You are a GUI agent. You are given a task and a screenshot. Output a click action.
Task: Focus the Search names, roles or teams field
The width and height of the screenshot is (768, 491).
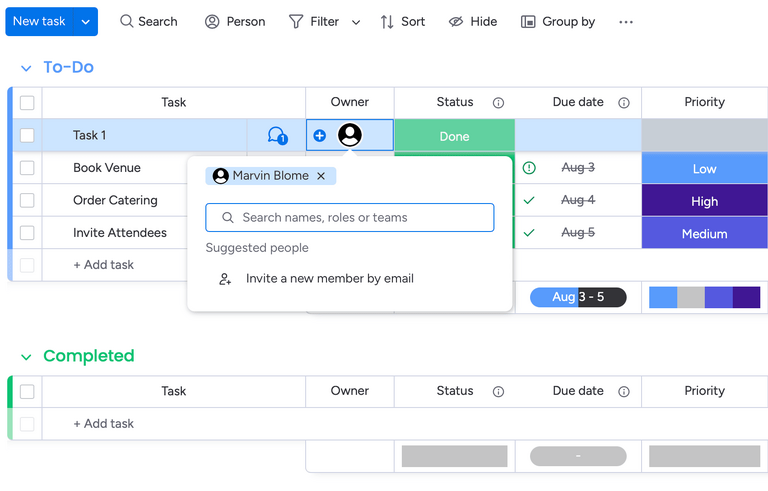350,217
